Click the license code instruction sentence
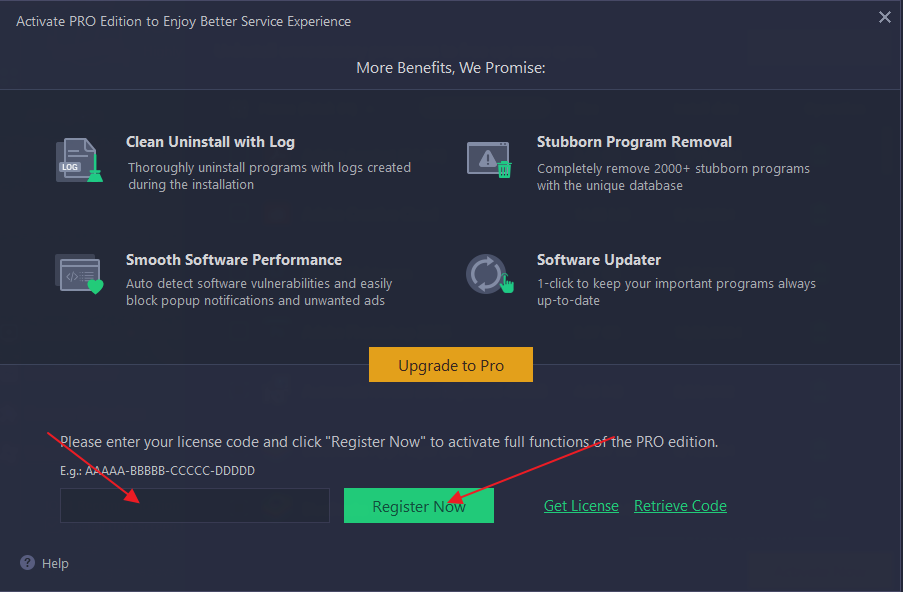Image resolution: width=903 pixels, height=592 pixels. click(x=389, y=441)
